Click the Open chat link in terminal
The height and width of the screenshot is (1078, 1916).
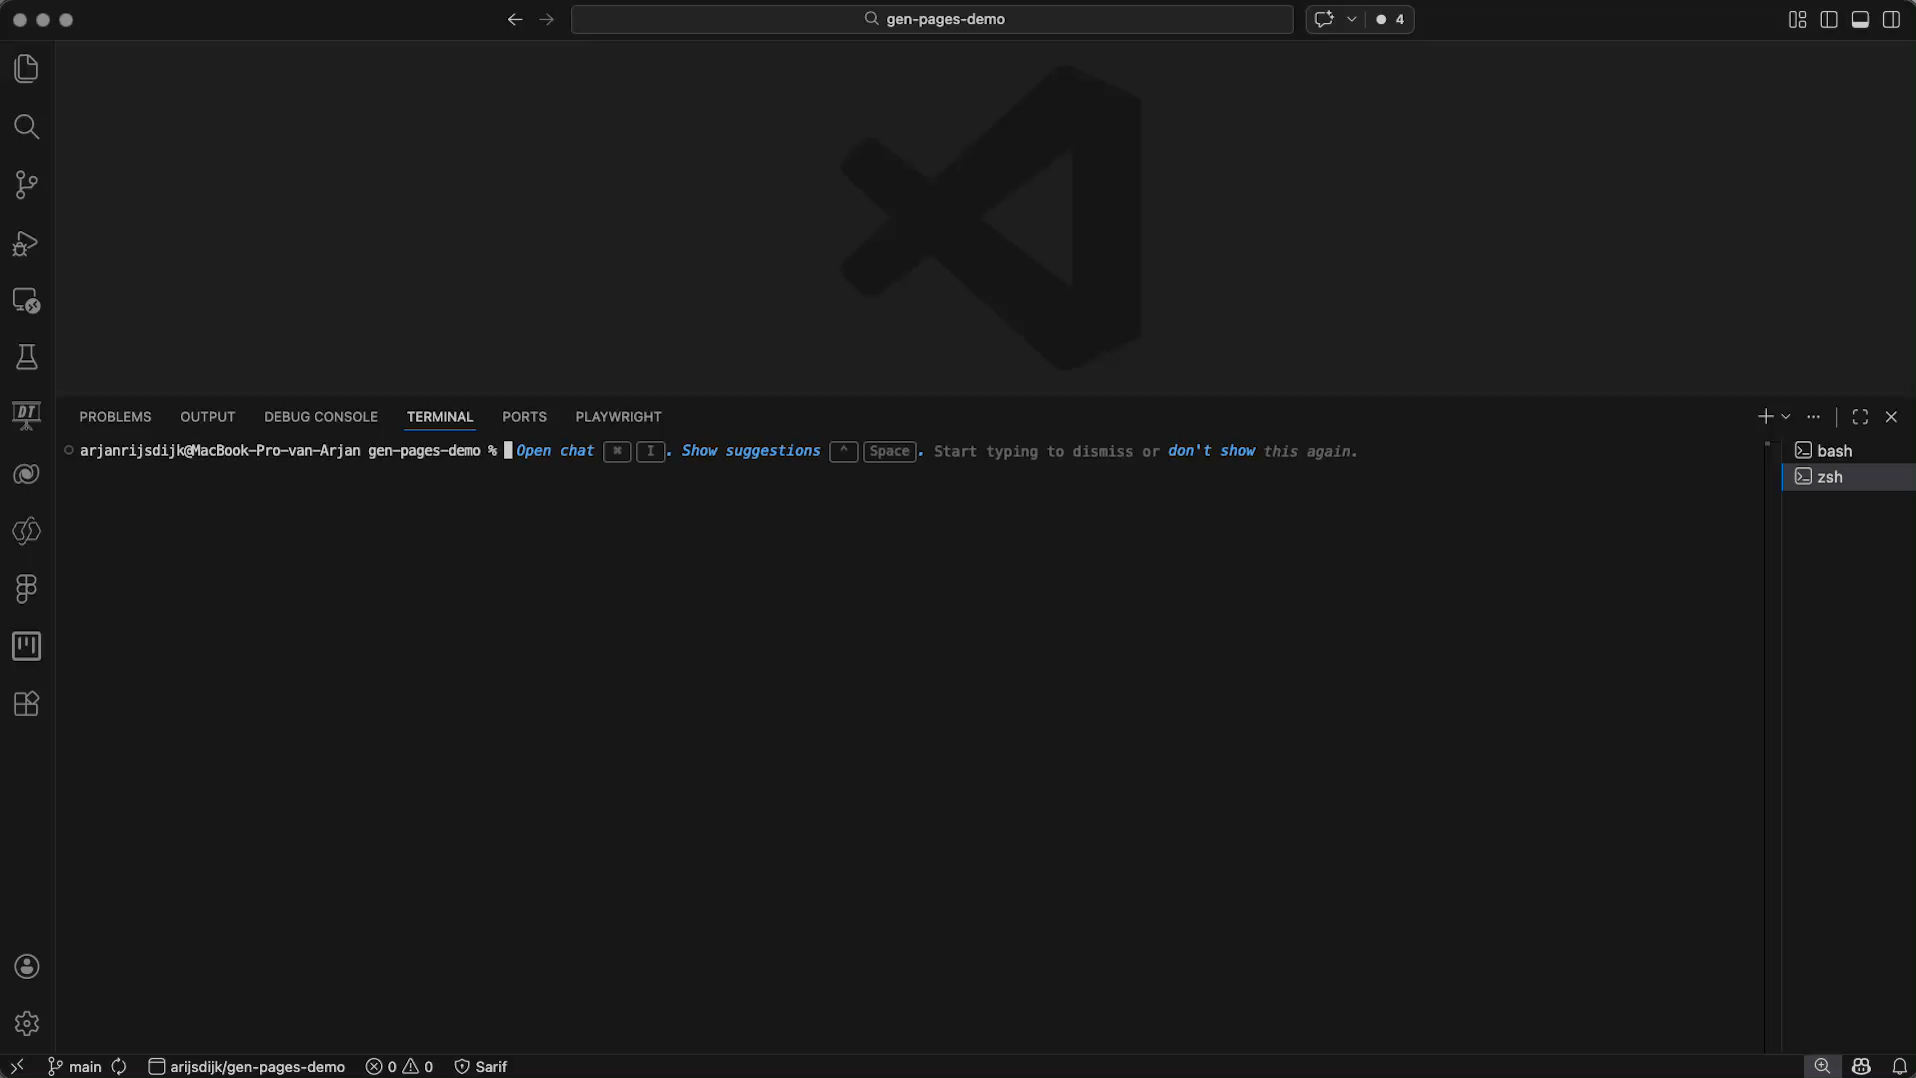pos(554,451)
